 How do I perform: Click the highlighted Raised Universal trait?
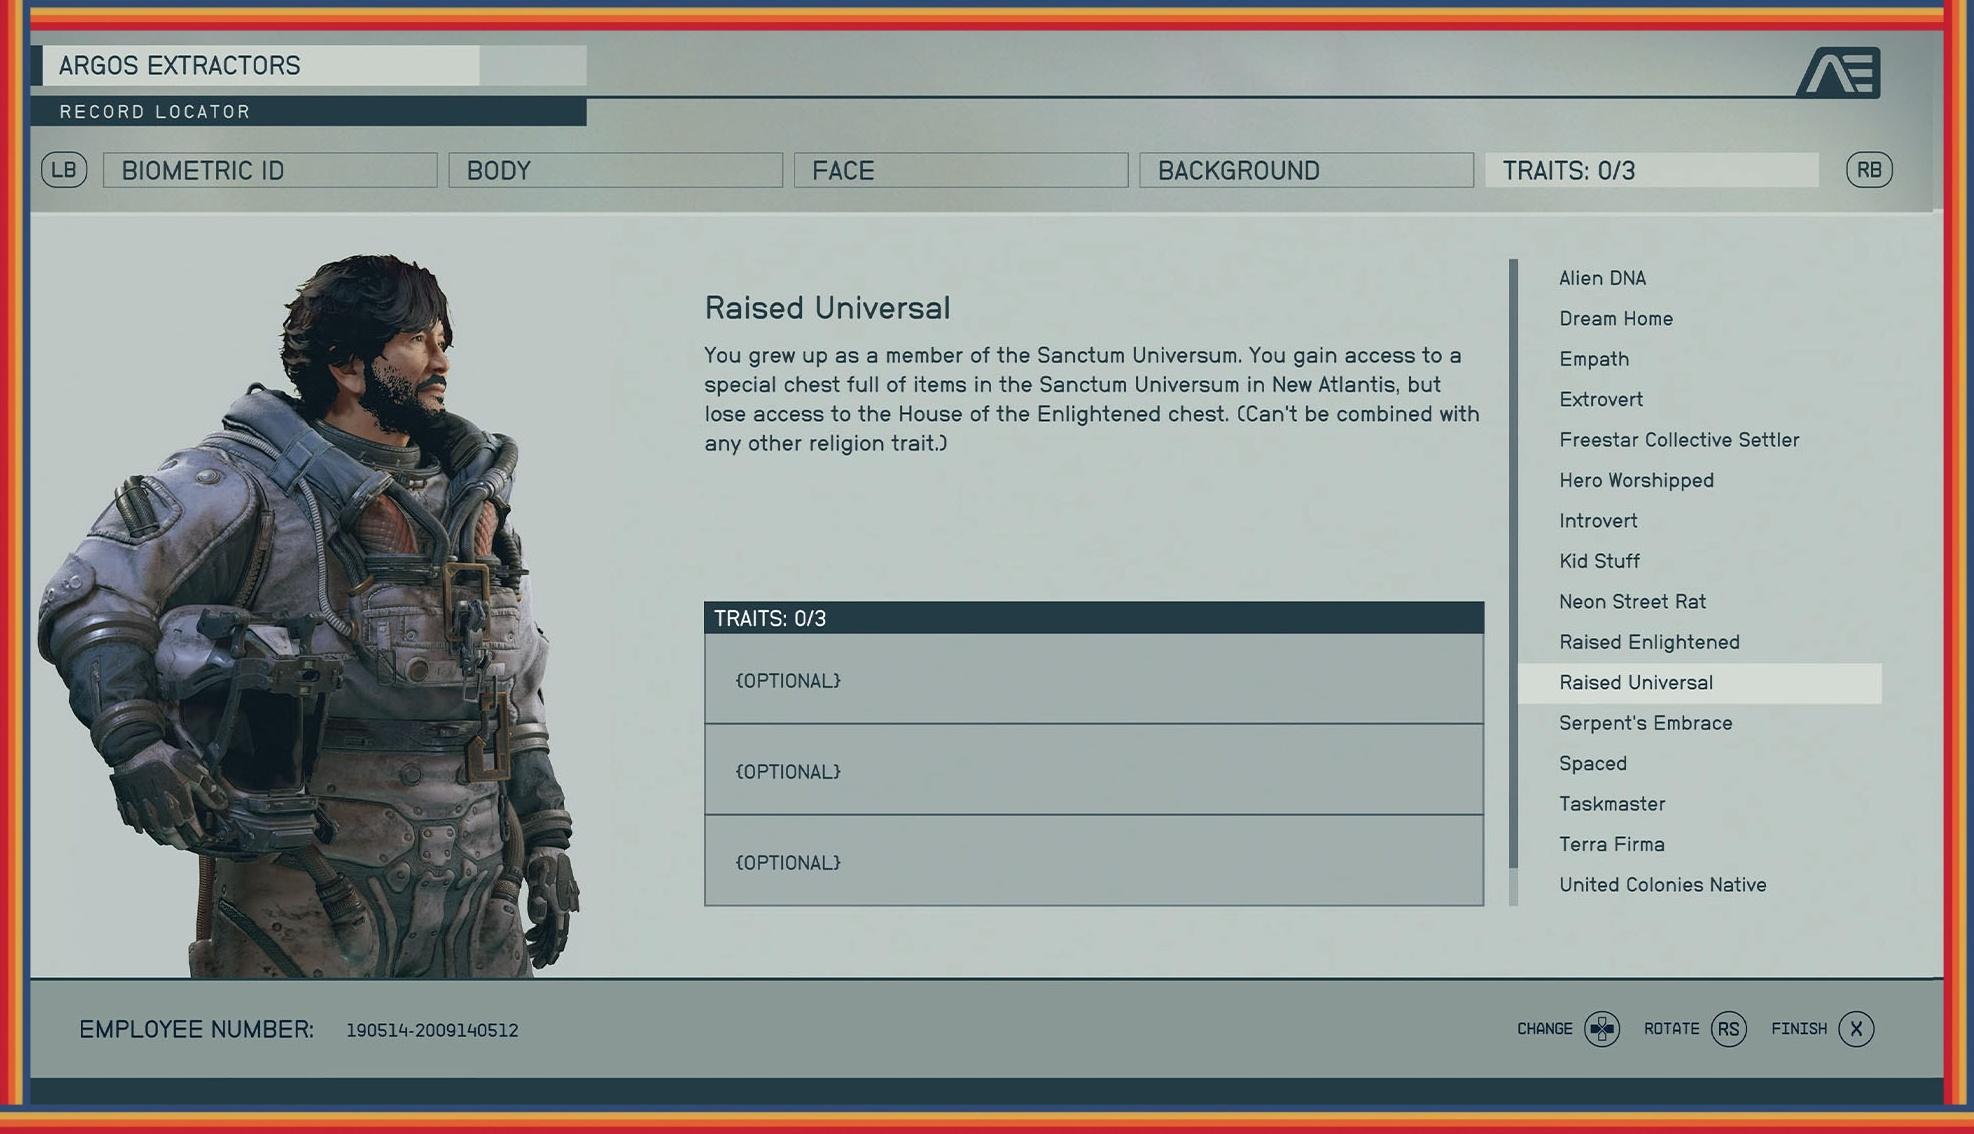pos(1699,683)
